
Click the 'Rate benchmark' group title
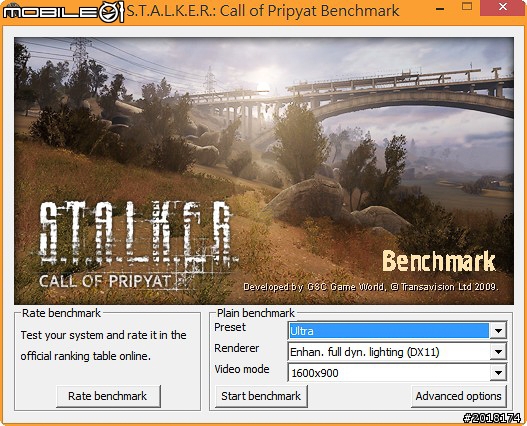pos(61,313)
